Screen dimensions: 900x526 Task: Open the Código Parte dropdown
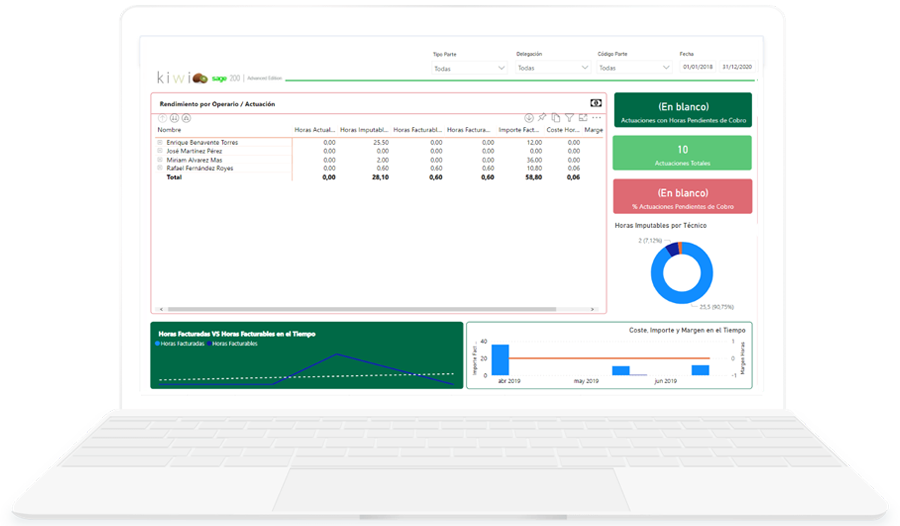pos(634,68)
